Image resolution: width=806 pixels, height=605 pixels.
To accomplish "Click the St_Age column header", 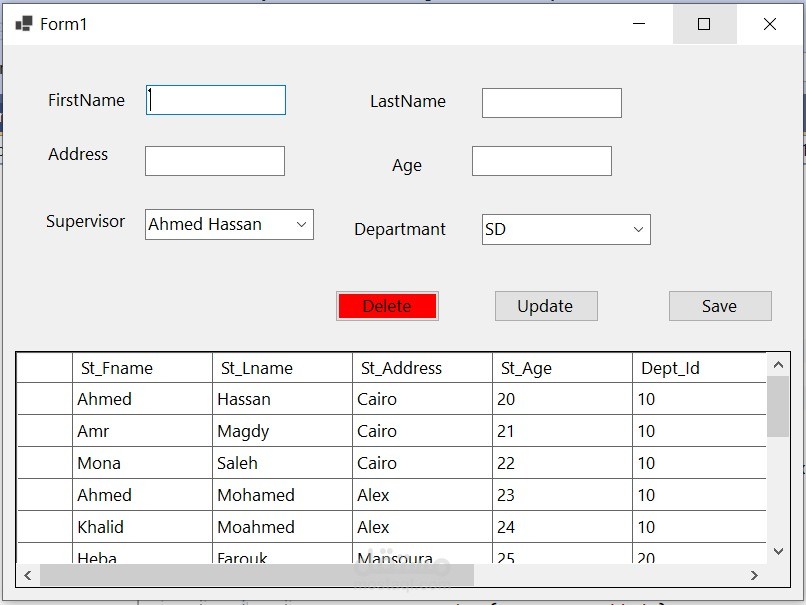I will coord(562,368).
